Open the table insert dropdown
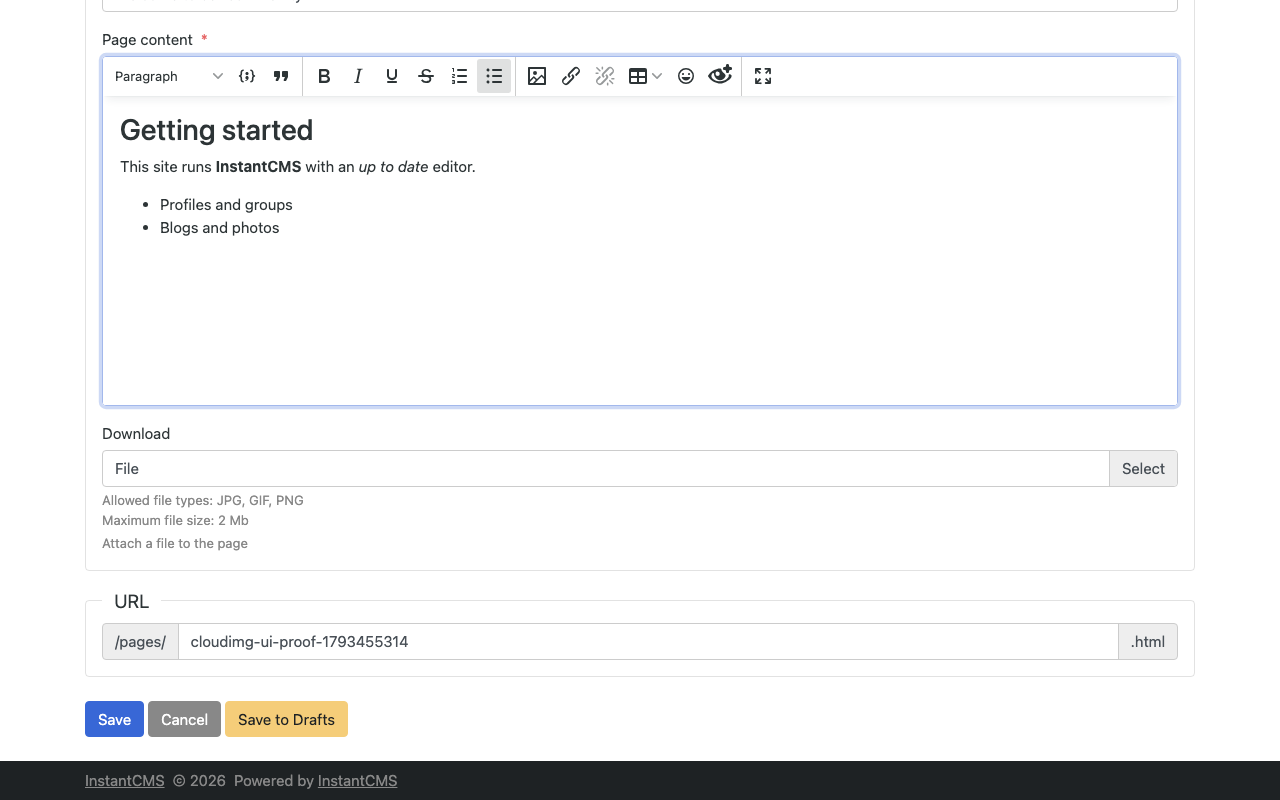1280x800 pixels. [645, 76]
